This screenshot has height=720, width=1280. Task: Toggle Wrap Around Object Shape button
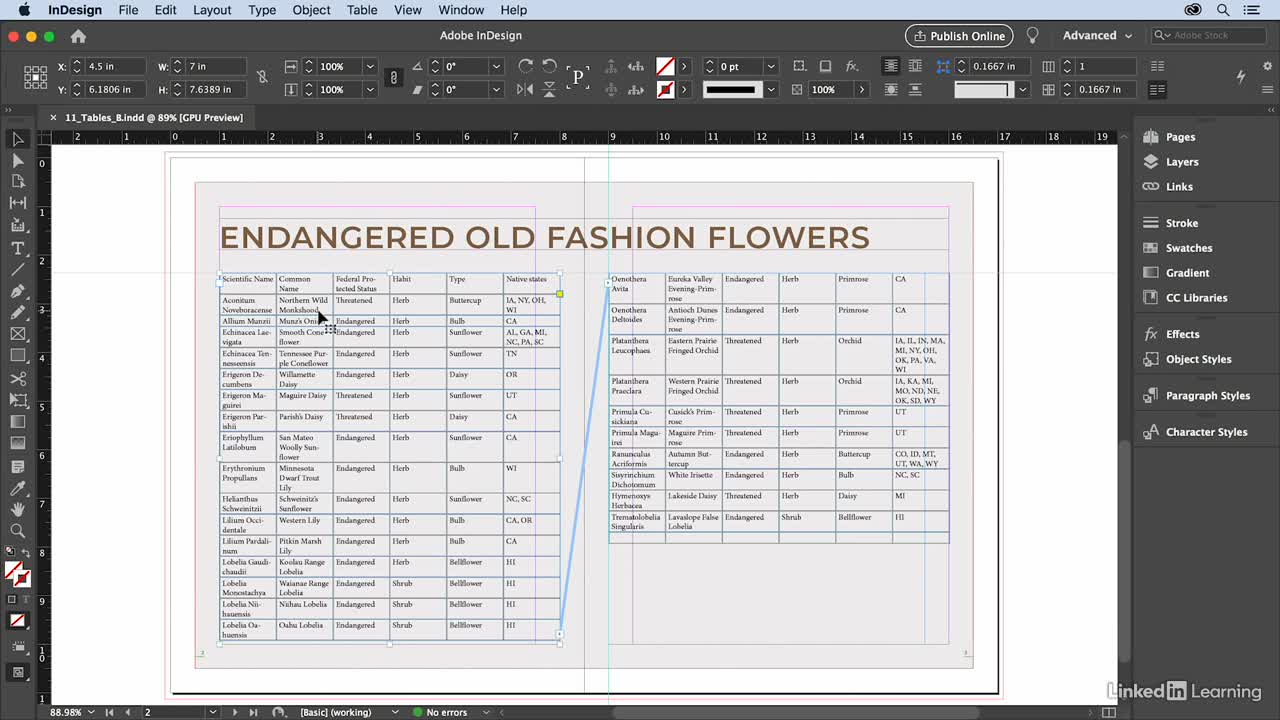coord(890,89)
